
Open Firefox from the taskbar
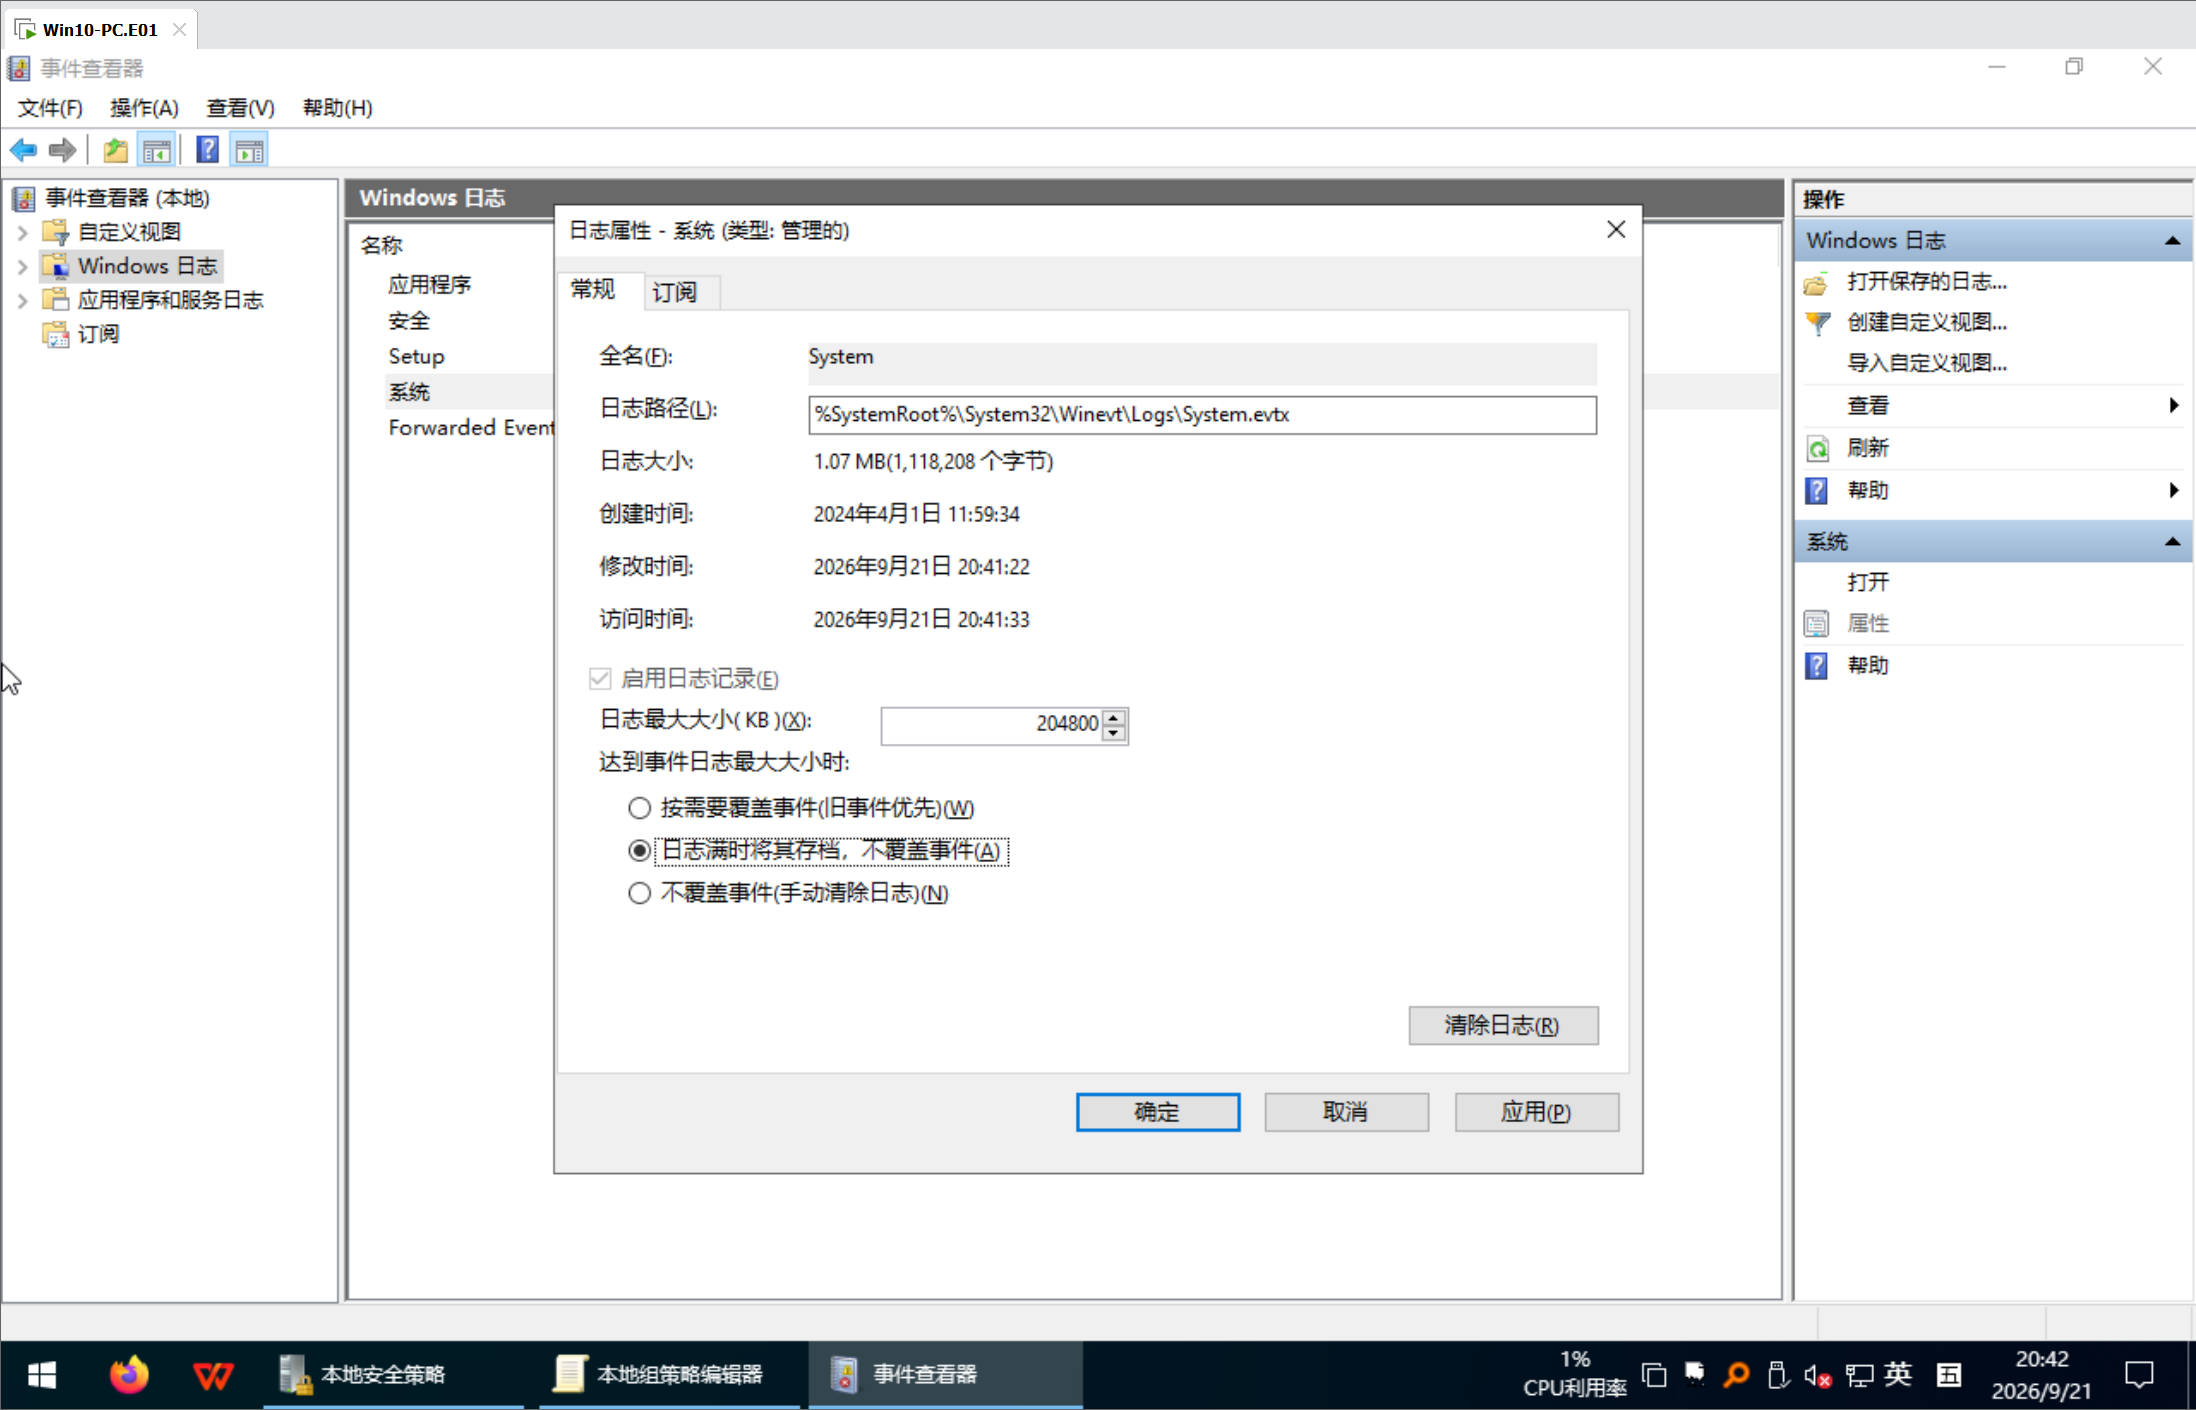pyautogui.click(x=129, y=1375)
